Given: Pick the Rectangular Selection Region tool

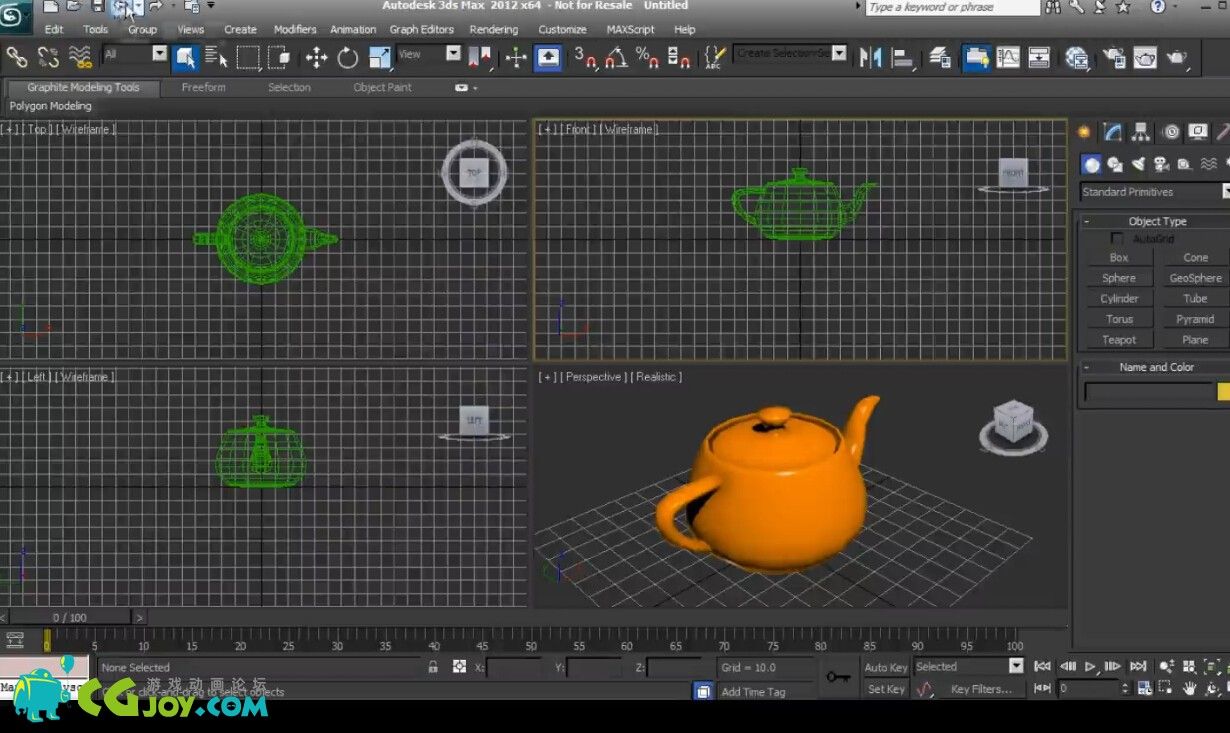Looking at the screenshot, I should [247, 57].
